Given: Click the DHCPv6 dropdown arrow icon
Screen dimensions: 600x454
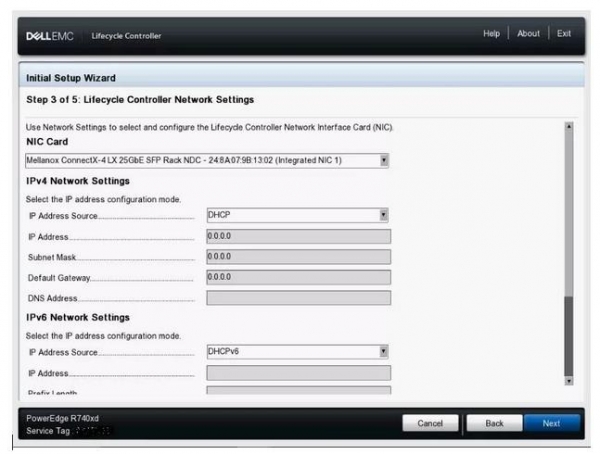Looking at the screenshot, I should pos(384,351).
